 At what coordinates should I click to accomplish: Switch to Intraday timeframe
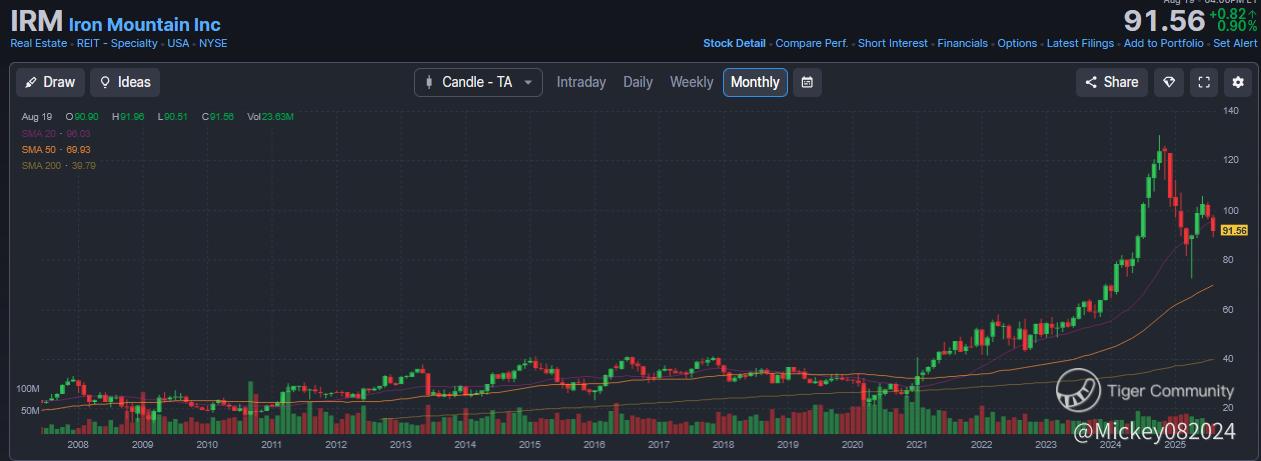click(x=581, y=82)
